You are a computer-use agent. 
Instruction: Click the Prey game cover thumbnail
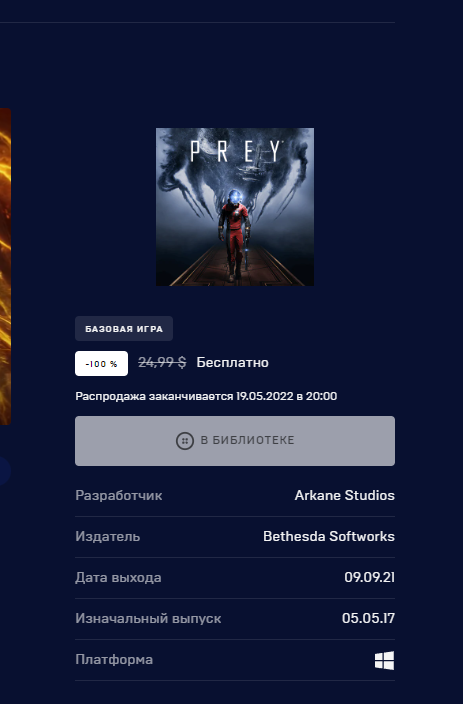coord(235,207)
